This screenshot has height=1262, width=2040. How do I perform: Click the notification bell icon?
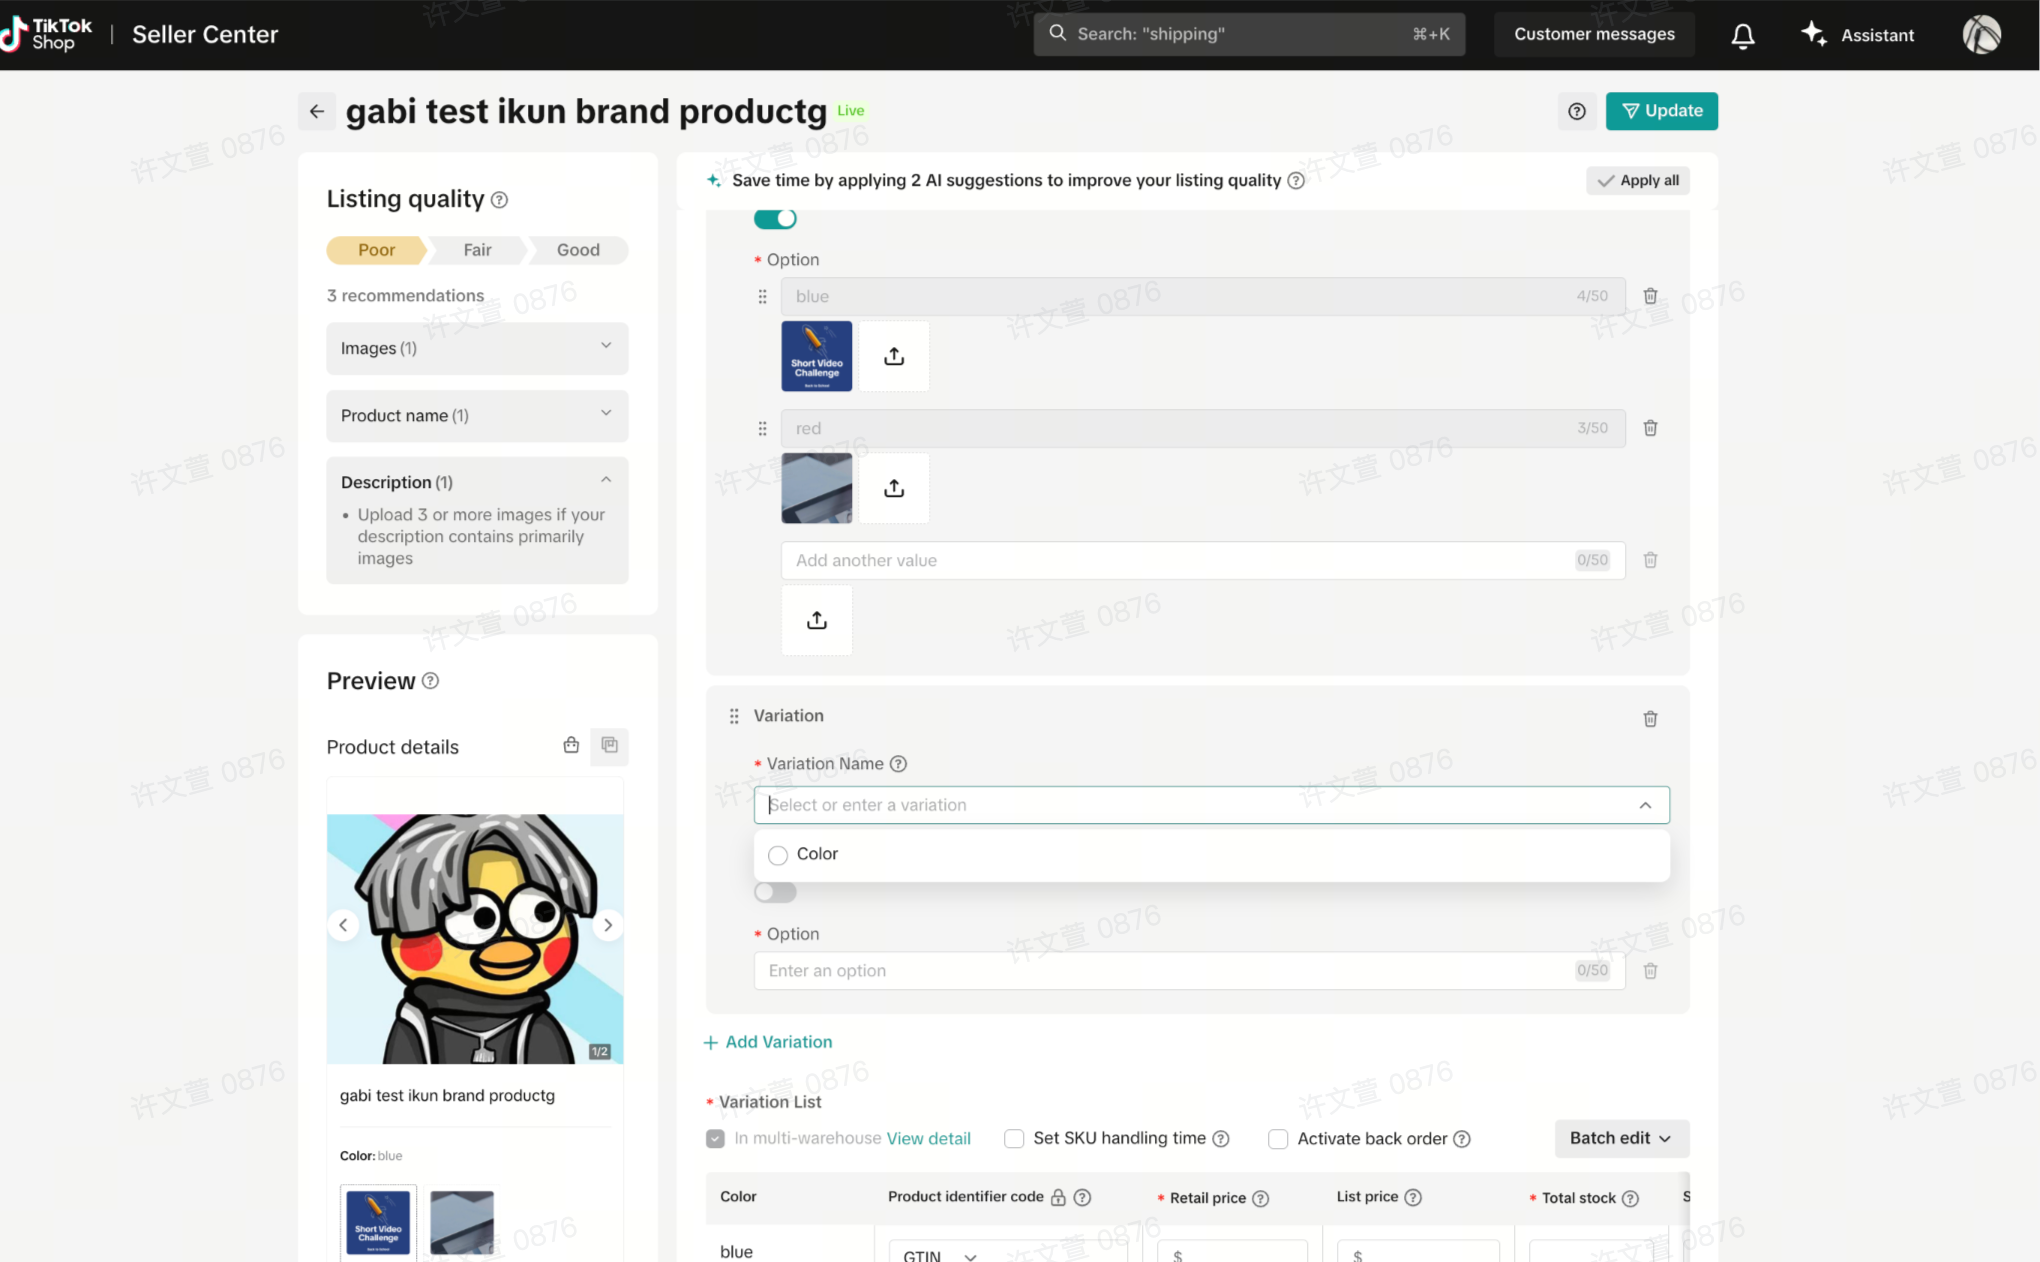coord(1742,36)
